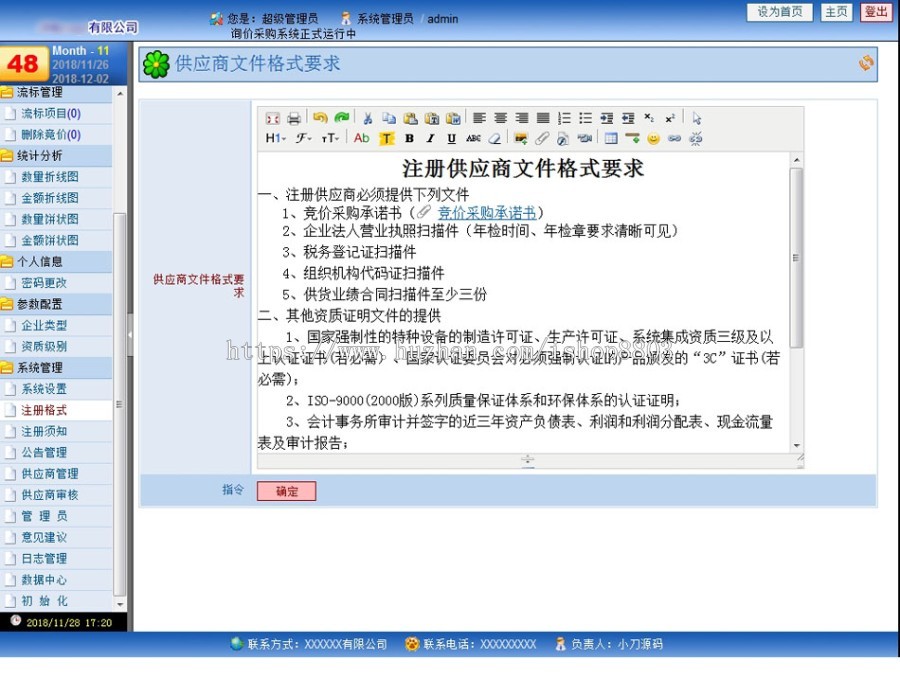This screenshot has height=697, width=900.
Task: Insert an image into editor
Action: [x=521, y=138]
